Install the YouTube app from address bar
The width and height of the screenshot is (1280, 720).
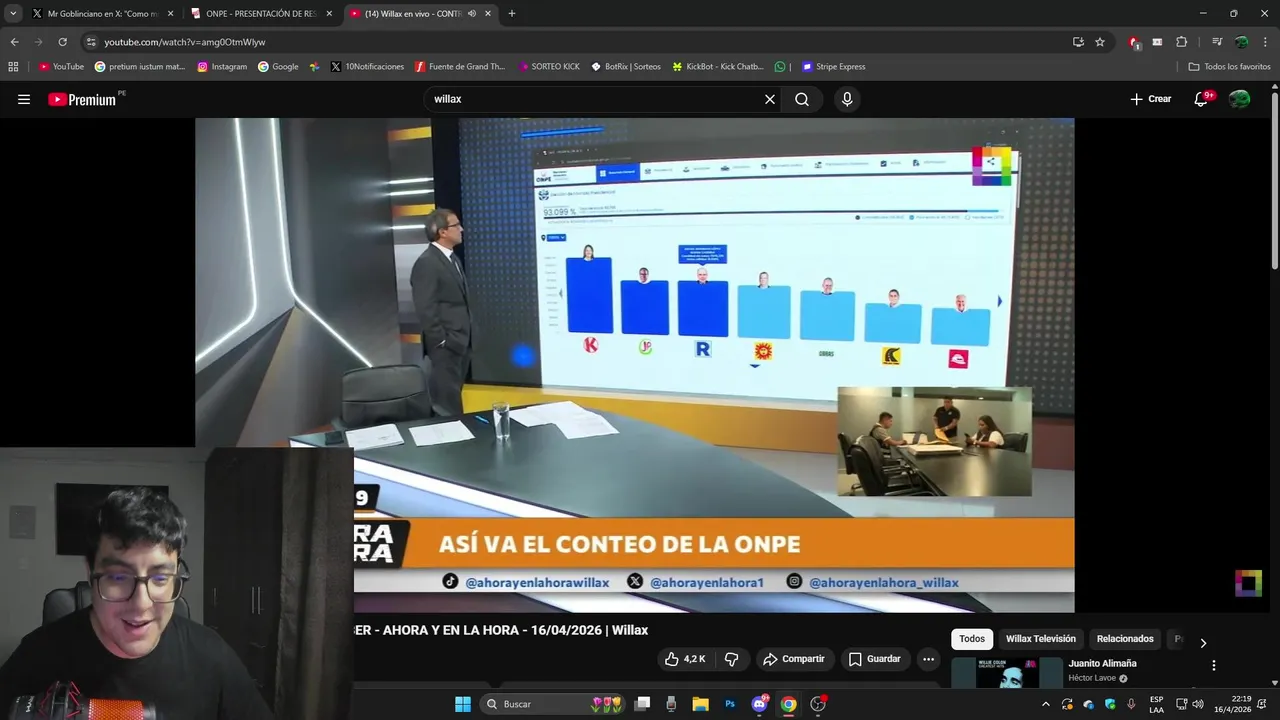(1078, 42)
